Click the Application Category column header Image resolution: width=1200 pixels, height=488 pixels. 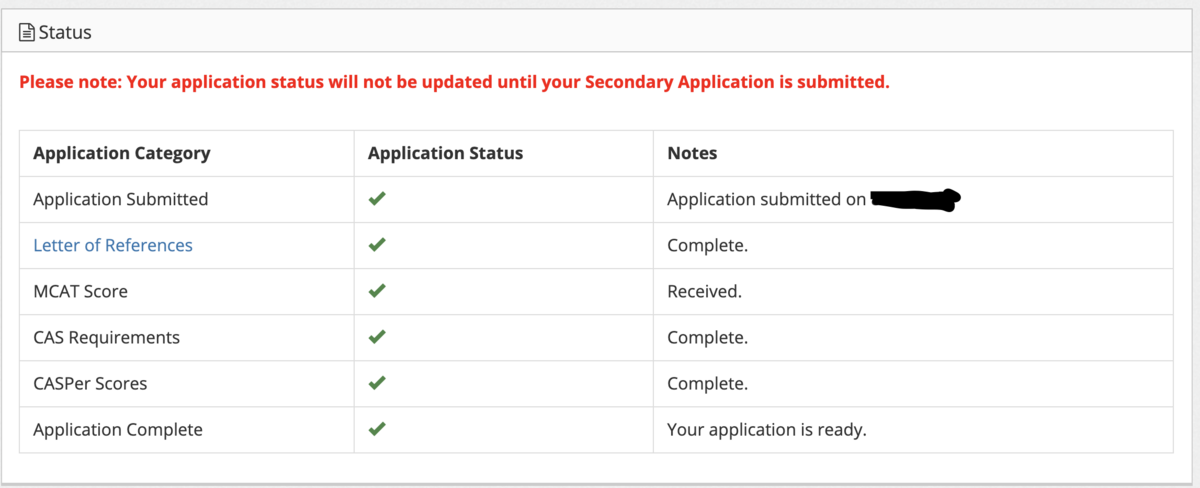pos(122,153)
